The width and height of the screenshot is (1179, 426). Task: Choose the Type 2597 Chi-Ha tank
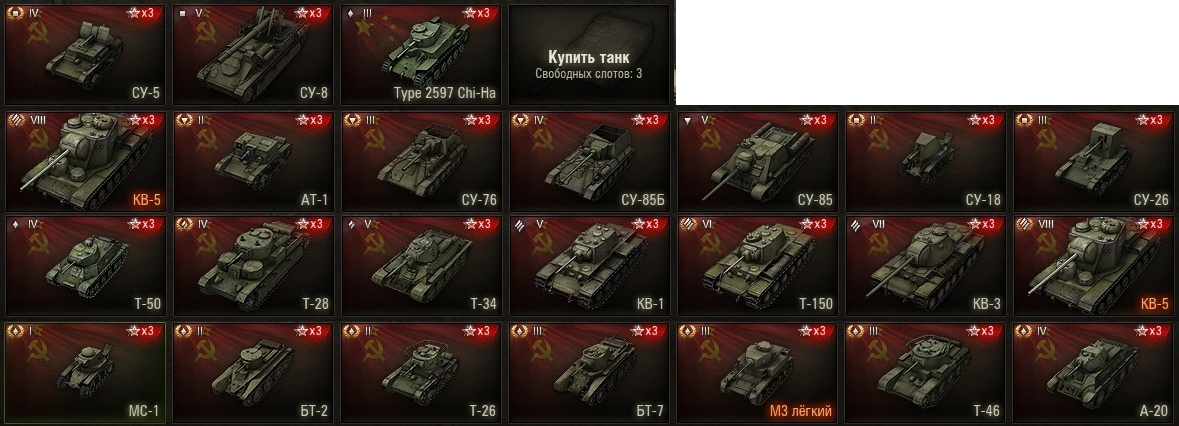point(421,54)
